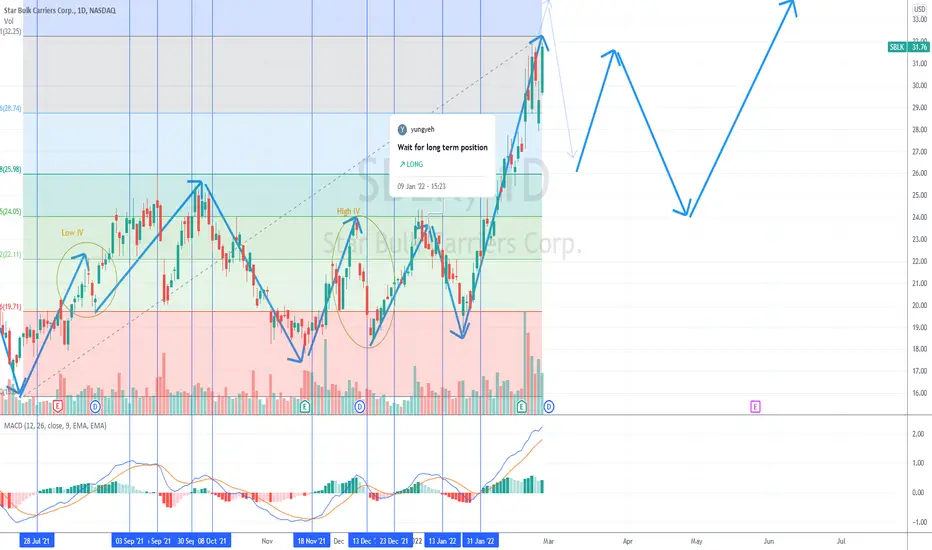Open the yungyeh author name link
The height and width of the screenshot is (550, 932).
click(423, 129)
